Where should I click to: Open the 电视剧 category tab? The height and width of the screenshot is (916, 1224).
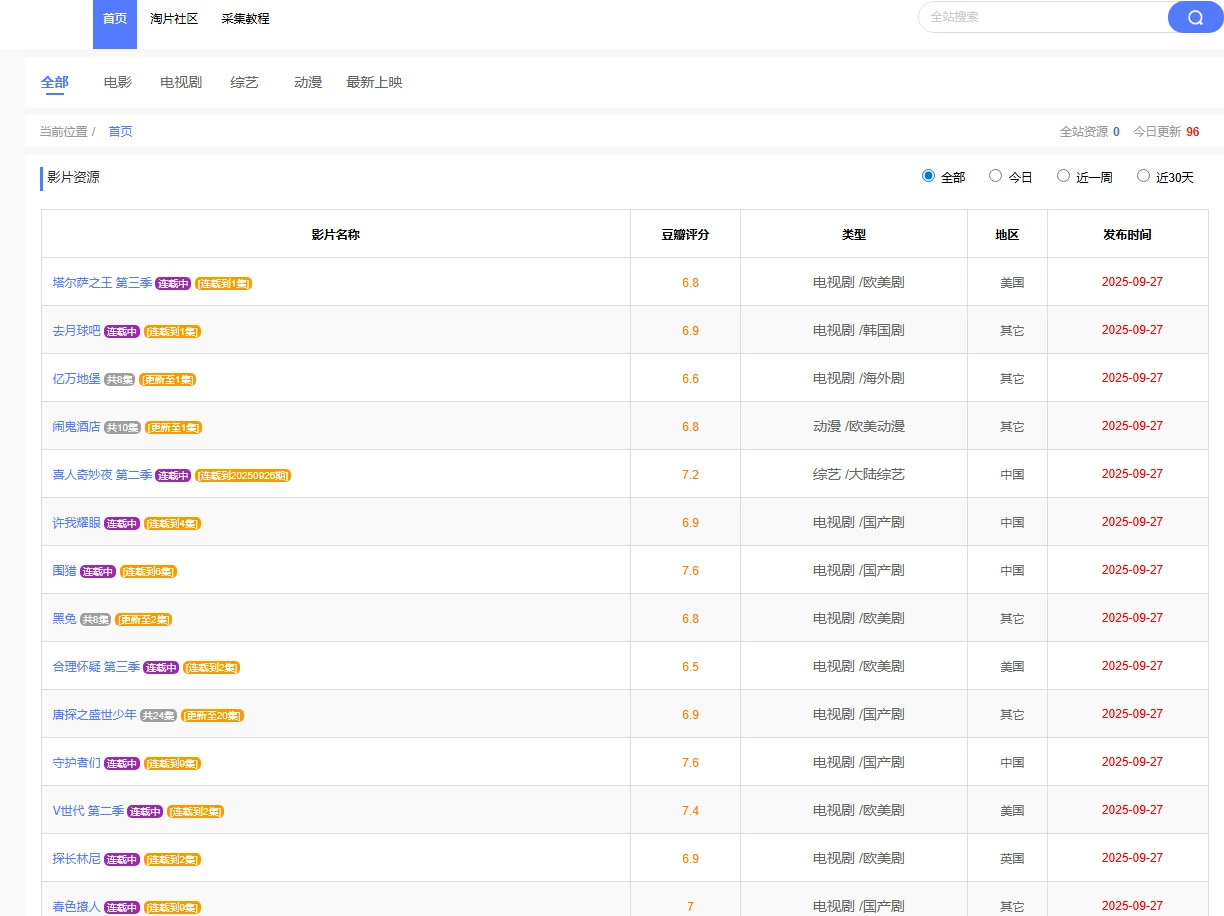(179, 83)
